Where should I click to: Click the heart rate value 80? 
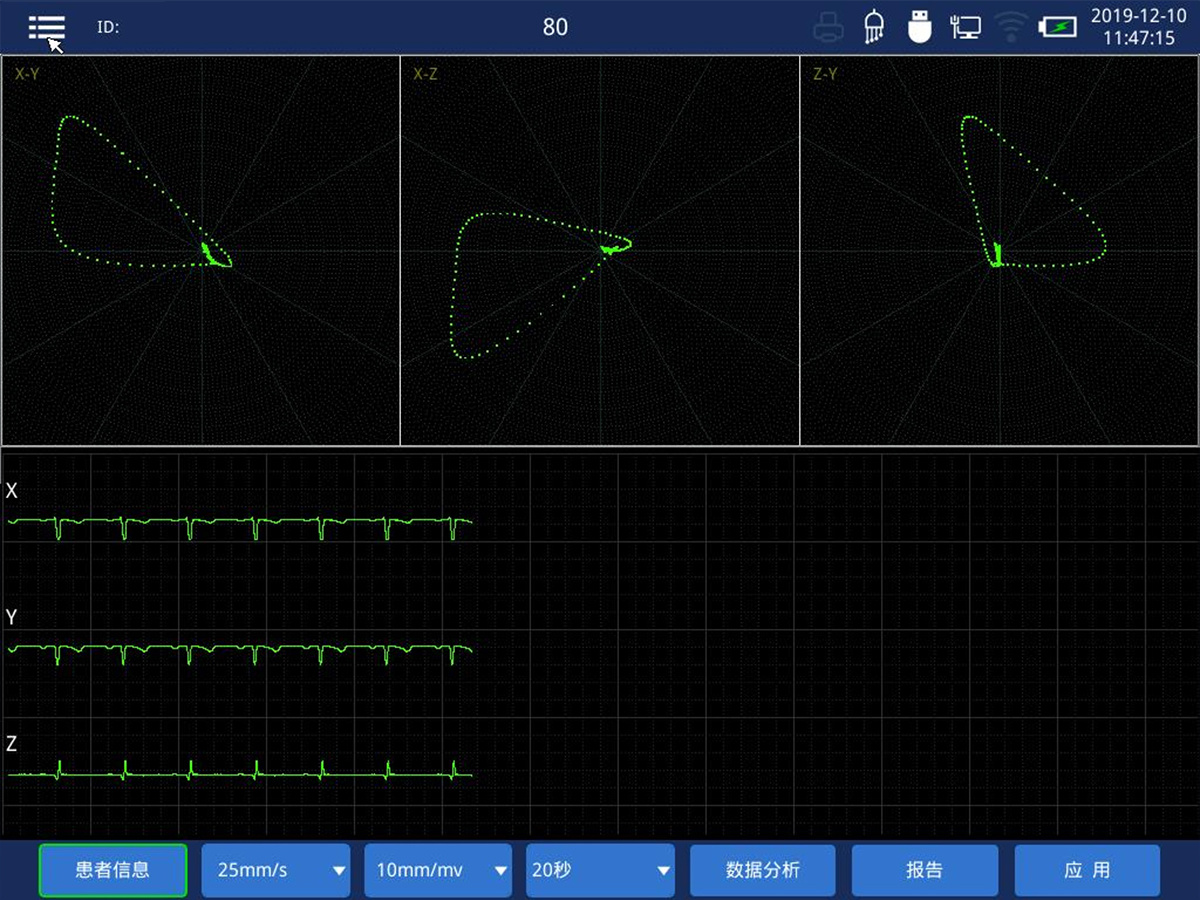tap(555, 27)
